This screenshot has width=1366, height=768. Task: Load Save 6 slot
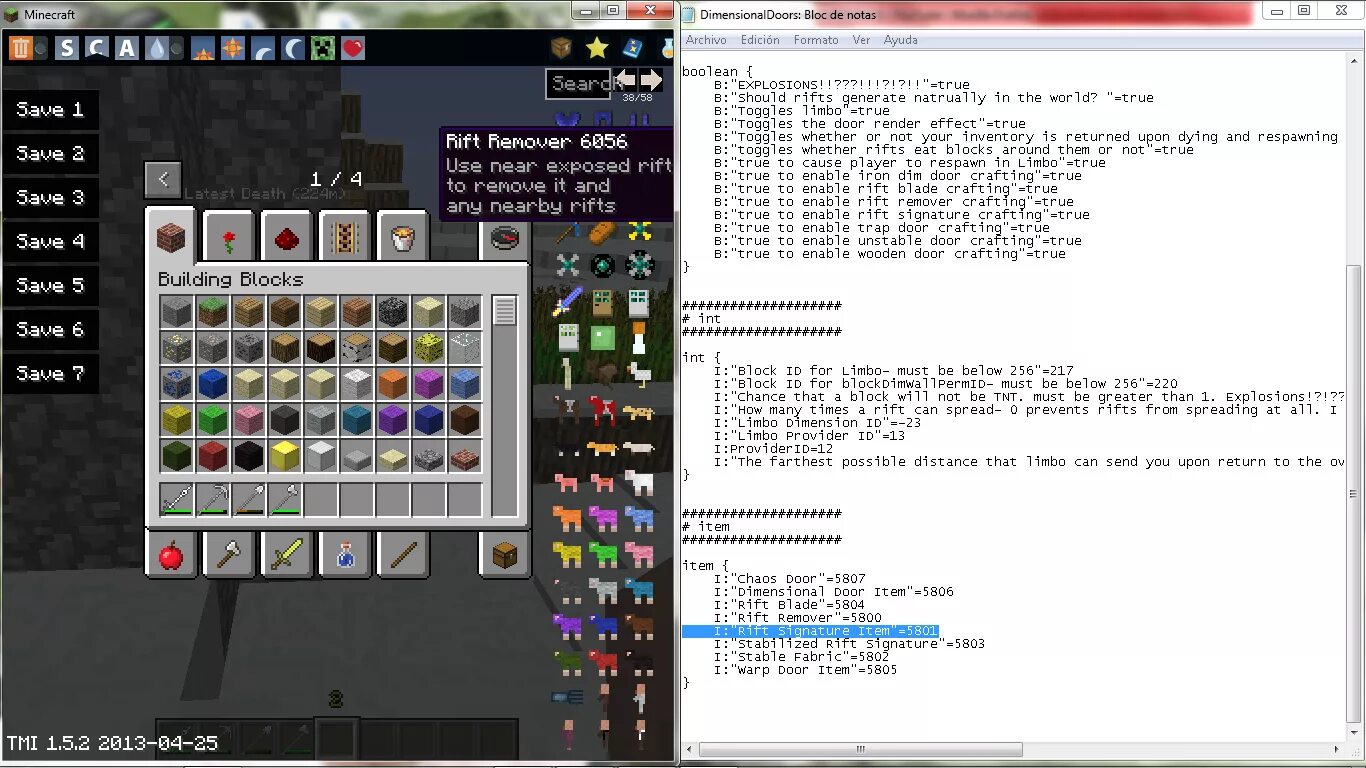click(x=50, y=330)
